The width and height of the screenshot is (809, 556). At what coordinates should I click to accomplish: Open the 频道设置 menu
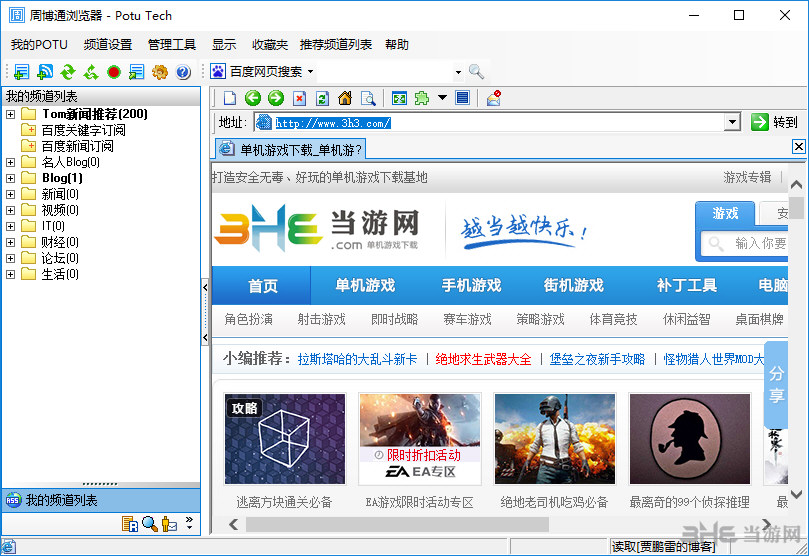pos(108,45)
